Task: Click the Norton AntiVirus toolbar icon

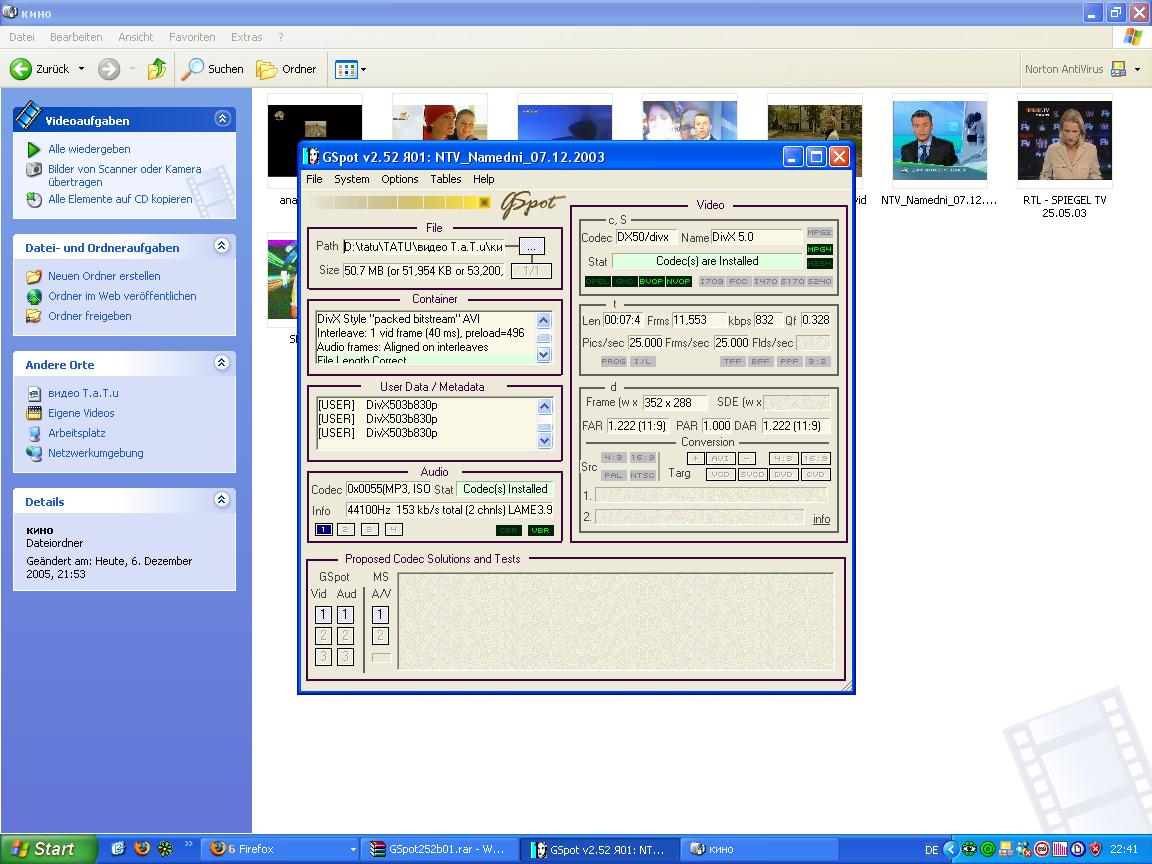Action: tap(1118, 69)
